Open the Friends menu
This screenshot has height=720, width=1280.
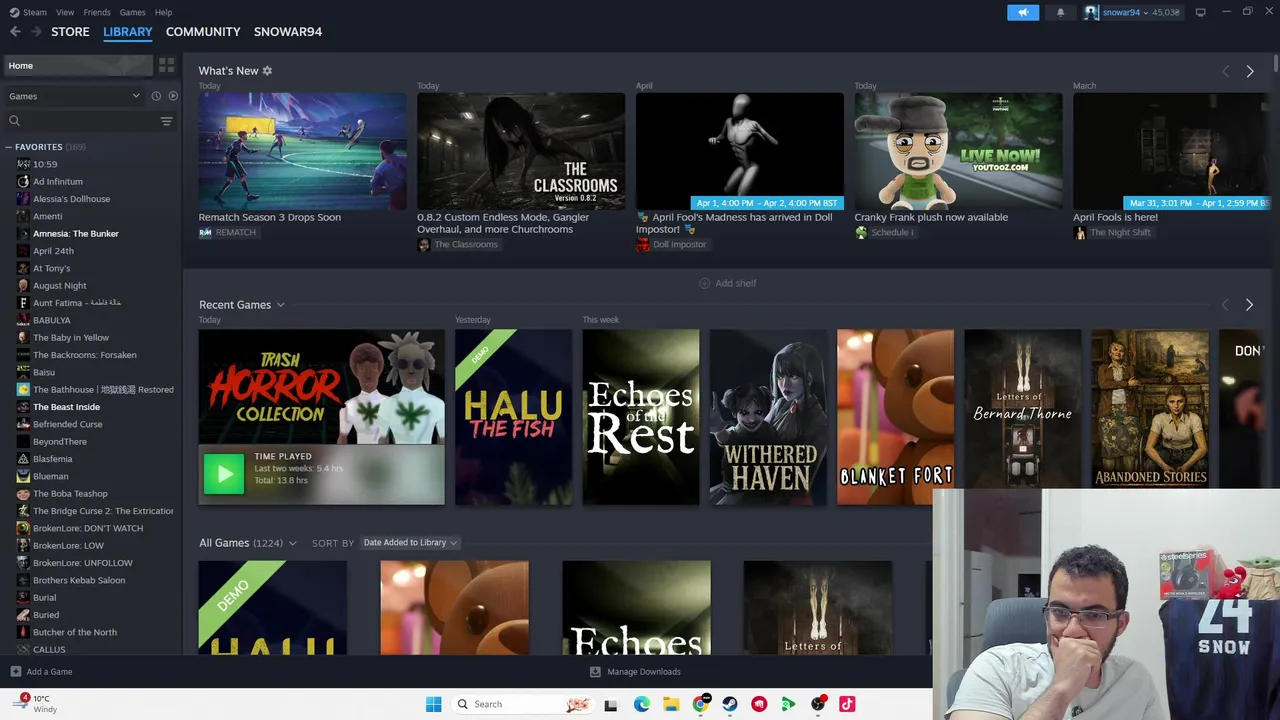click(97, 12)
